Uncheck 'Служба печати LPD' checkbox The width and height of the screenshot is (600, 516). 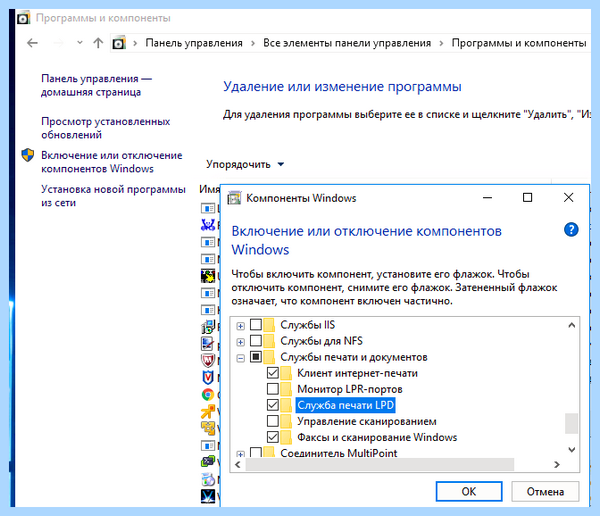point(272,405)
